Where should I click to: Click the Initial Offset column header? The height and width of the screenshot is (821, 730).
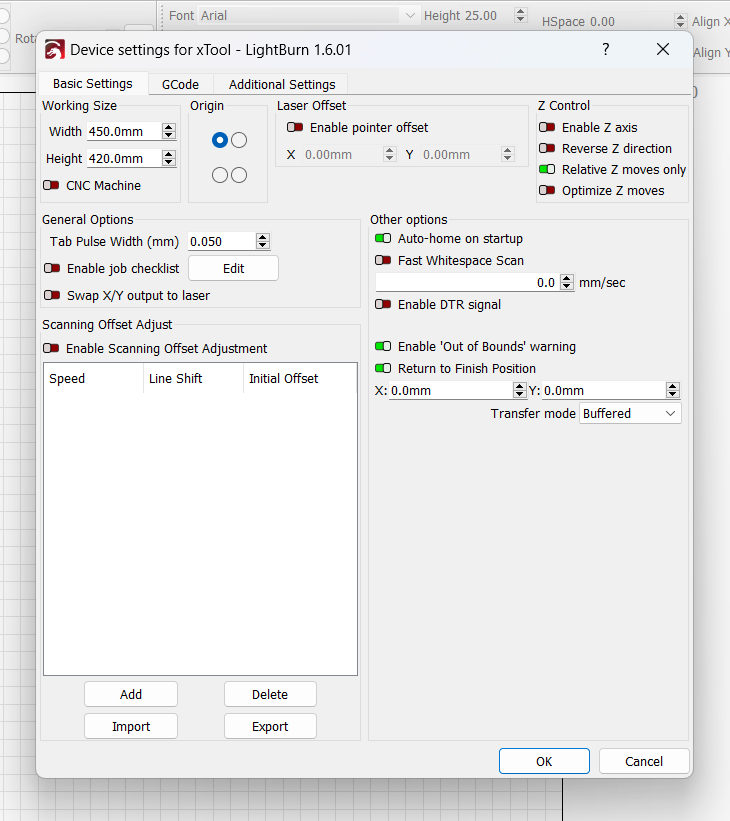(x=300, y=379)
